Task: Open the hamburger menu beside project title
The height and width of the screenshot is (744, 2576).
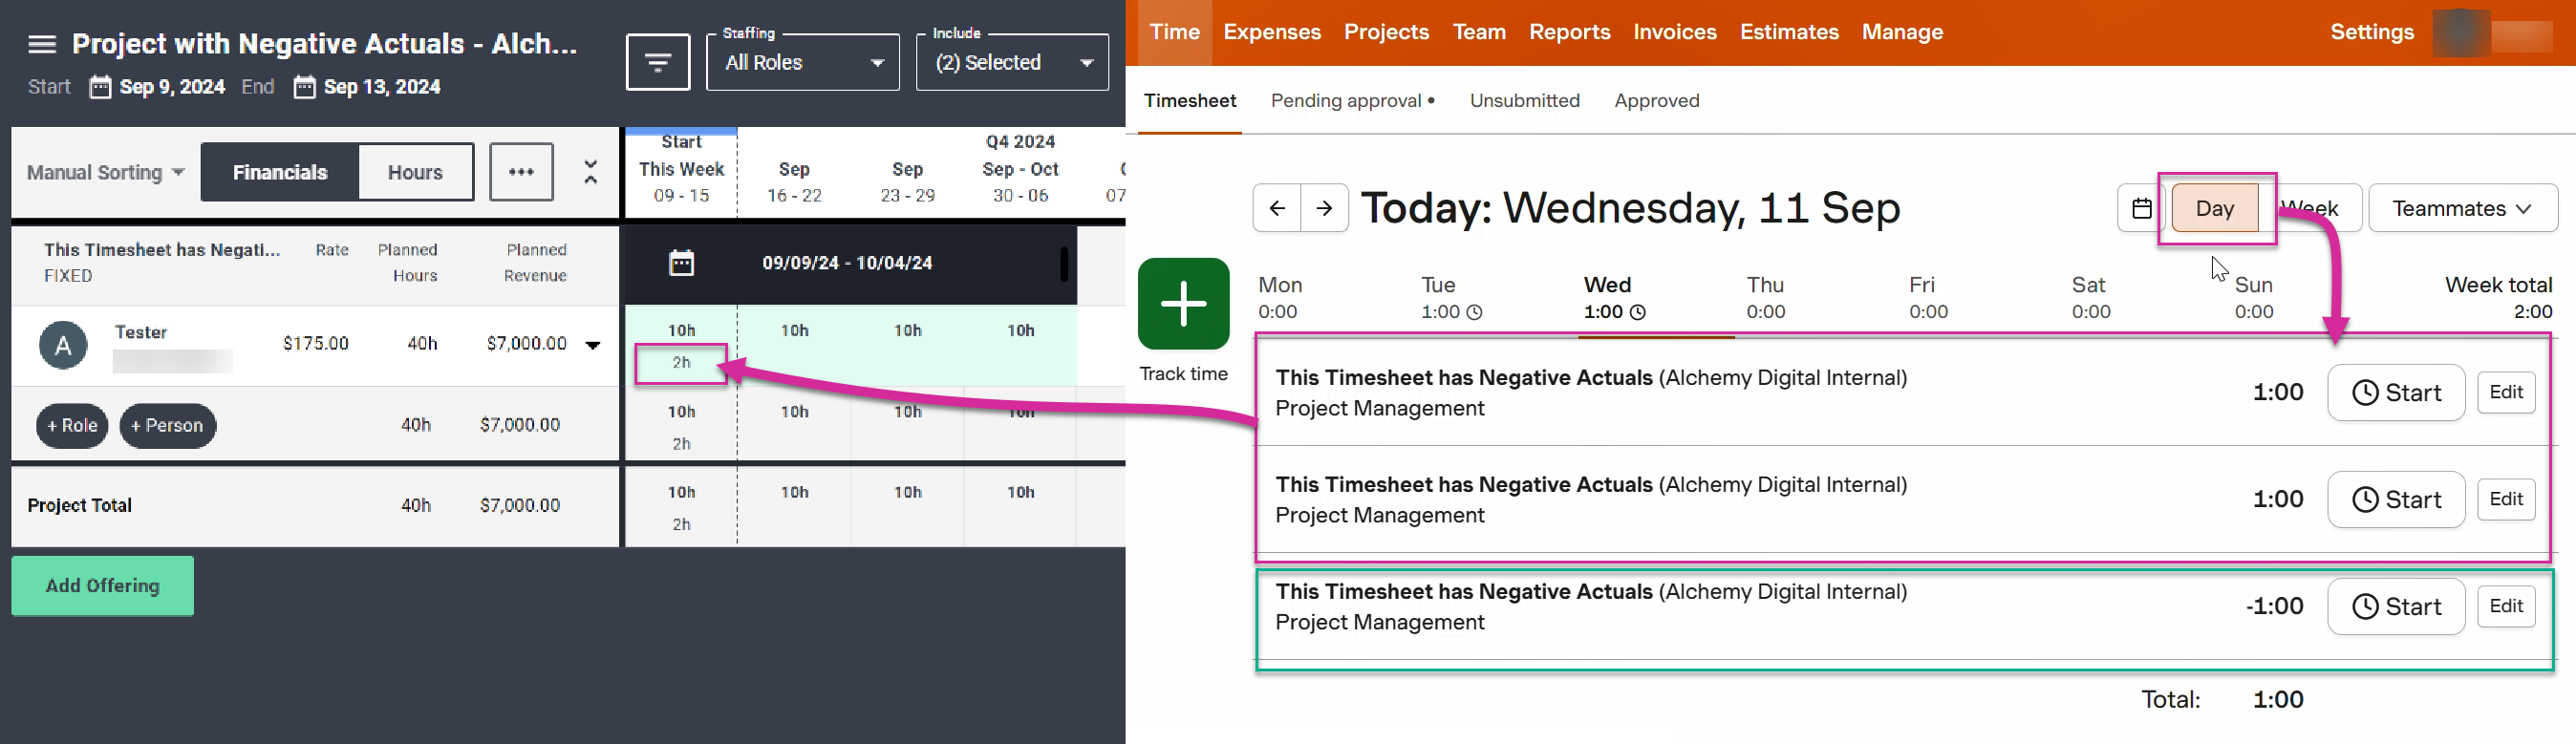Action: pos(42,44)
